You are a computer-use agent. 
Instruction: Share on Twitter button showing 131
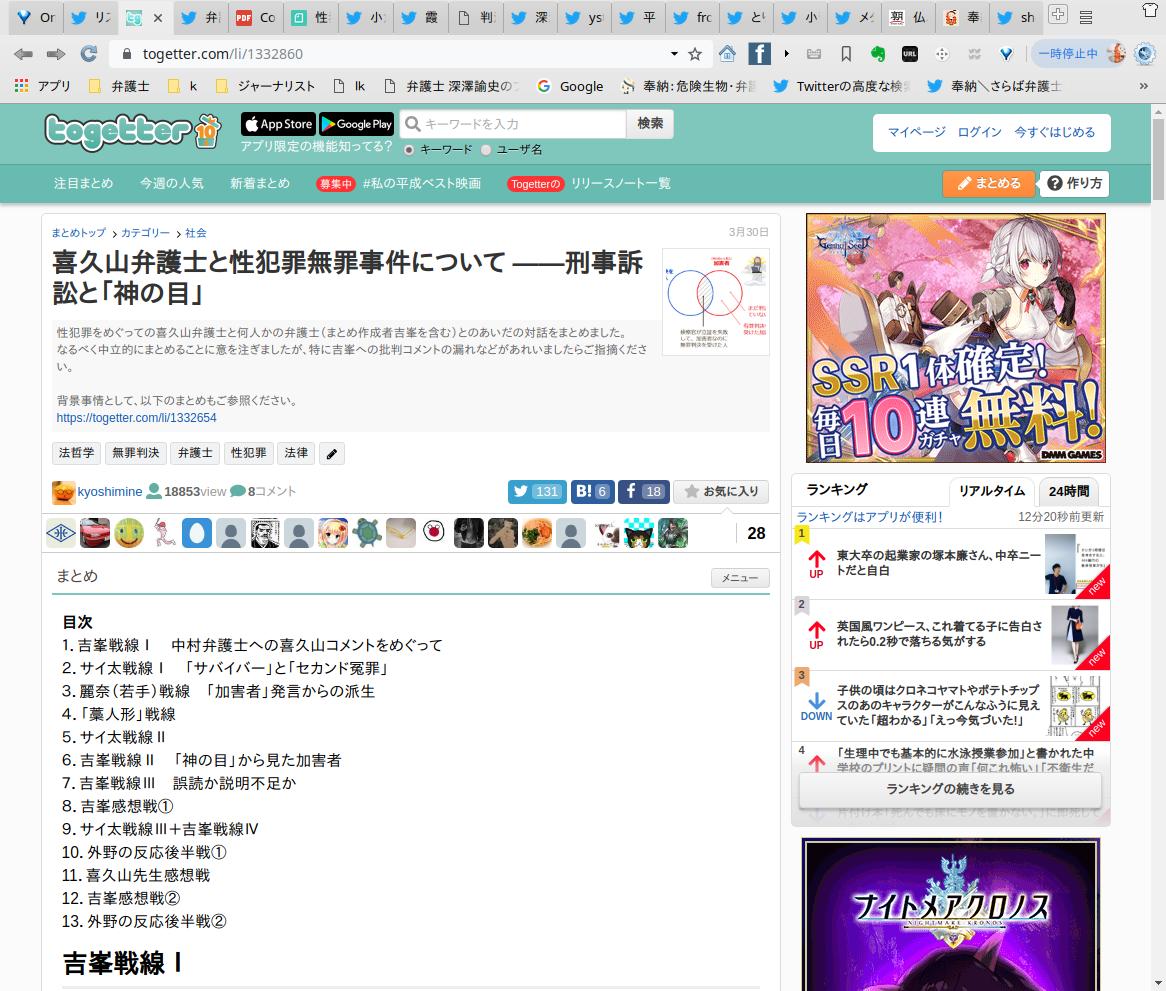pos(537,491)
